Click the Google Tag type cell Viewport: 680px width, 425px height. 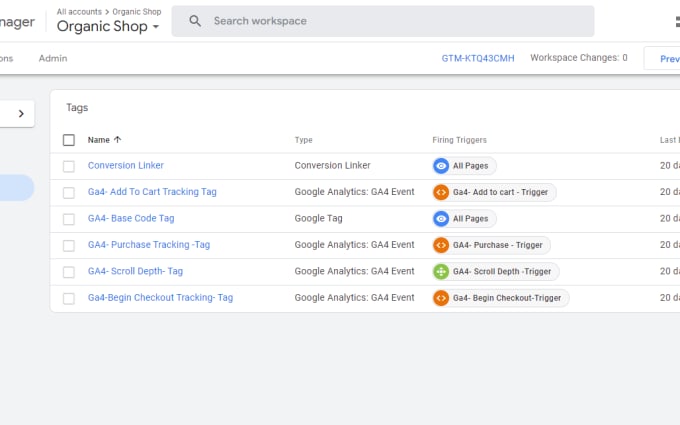(x=318, y=218)
